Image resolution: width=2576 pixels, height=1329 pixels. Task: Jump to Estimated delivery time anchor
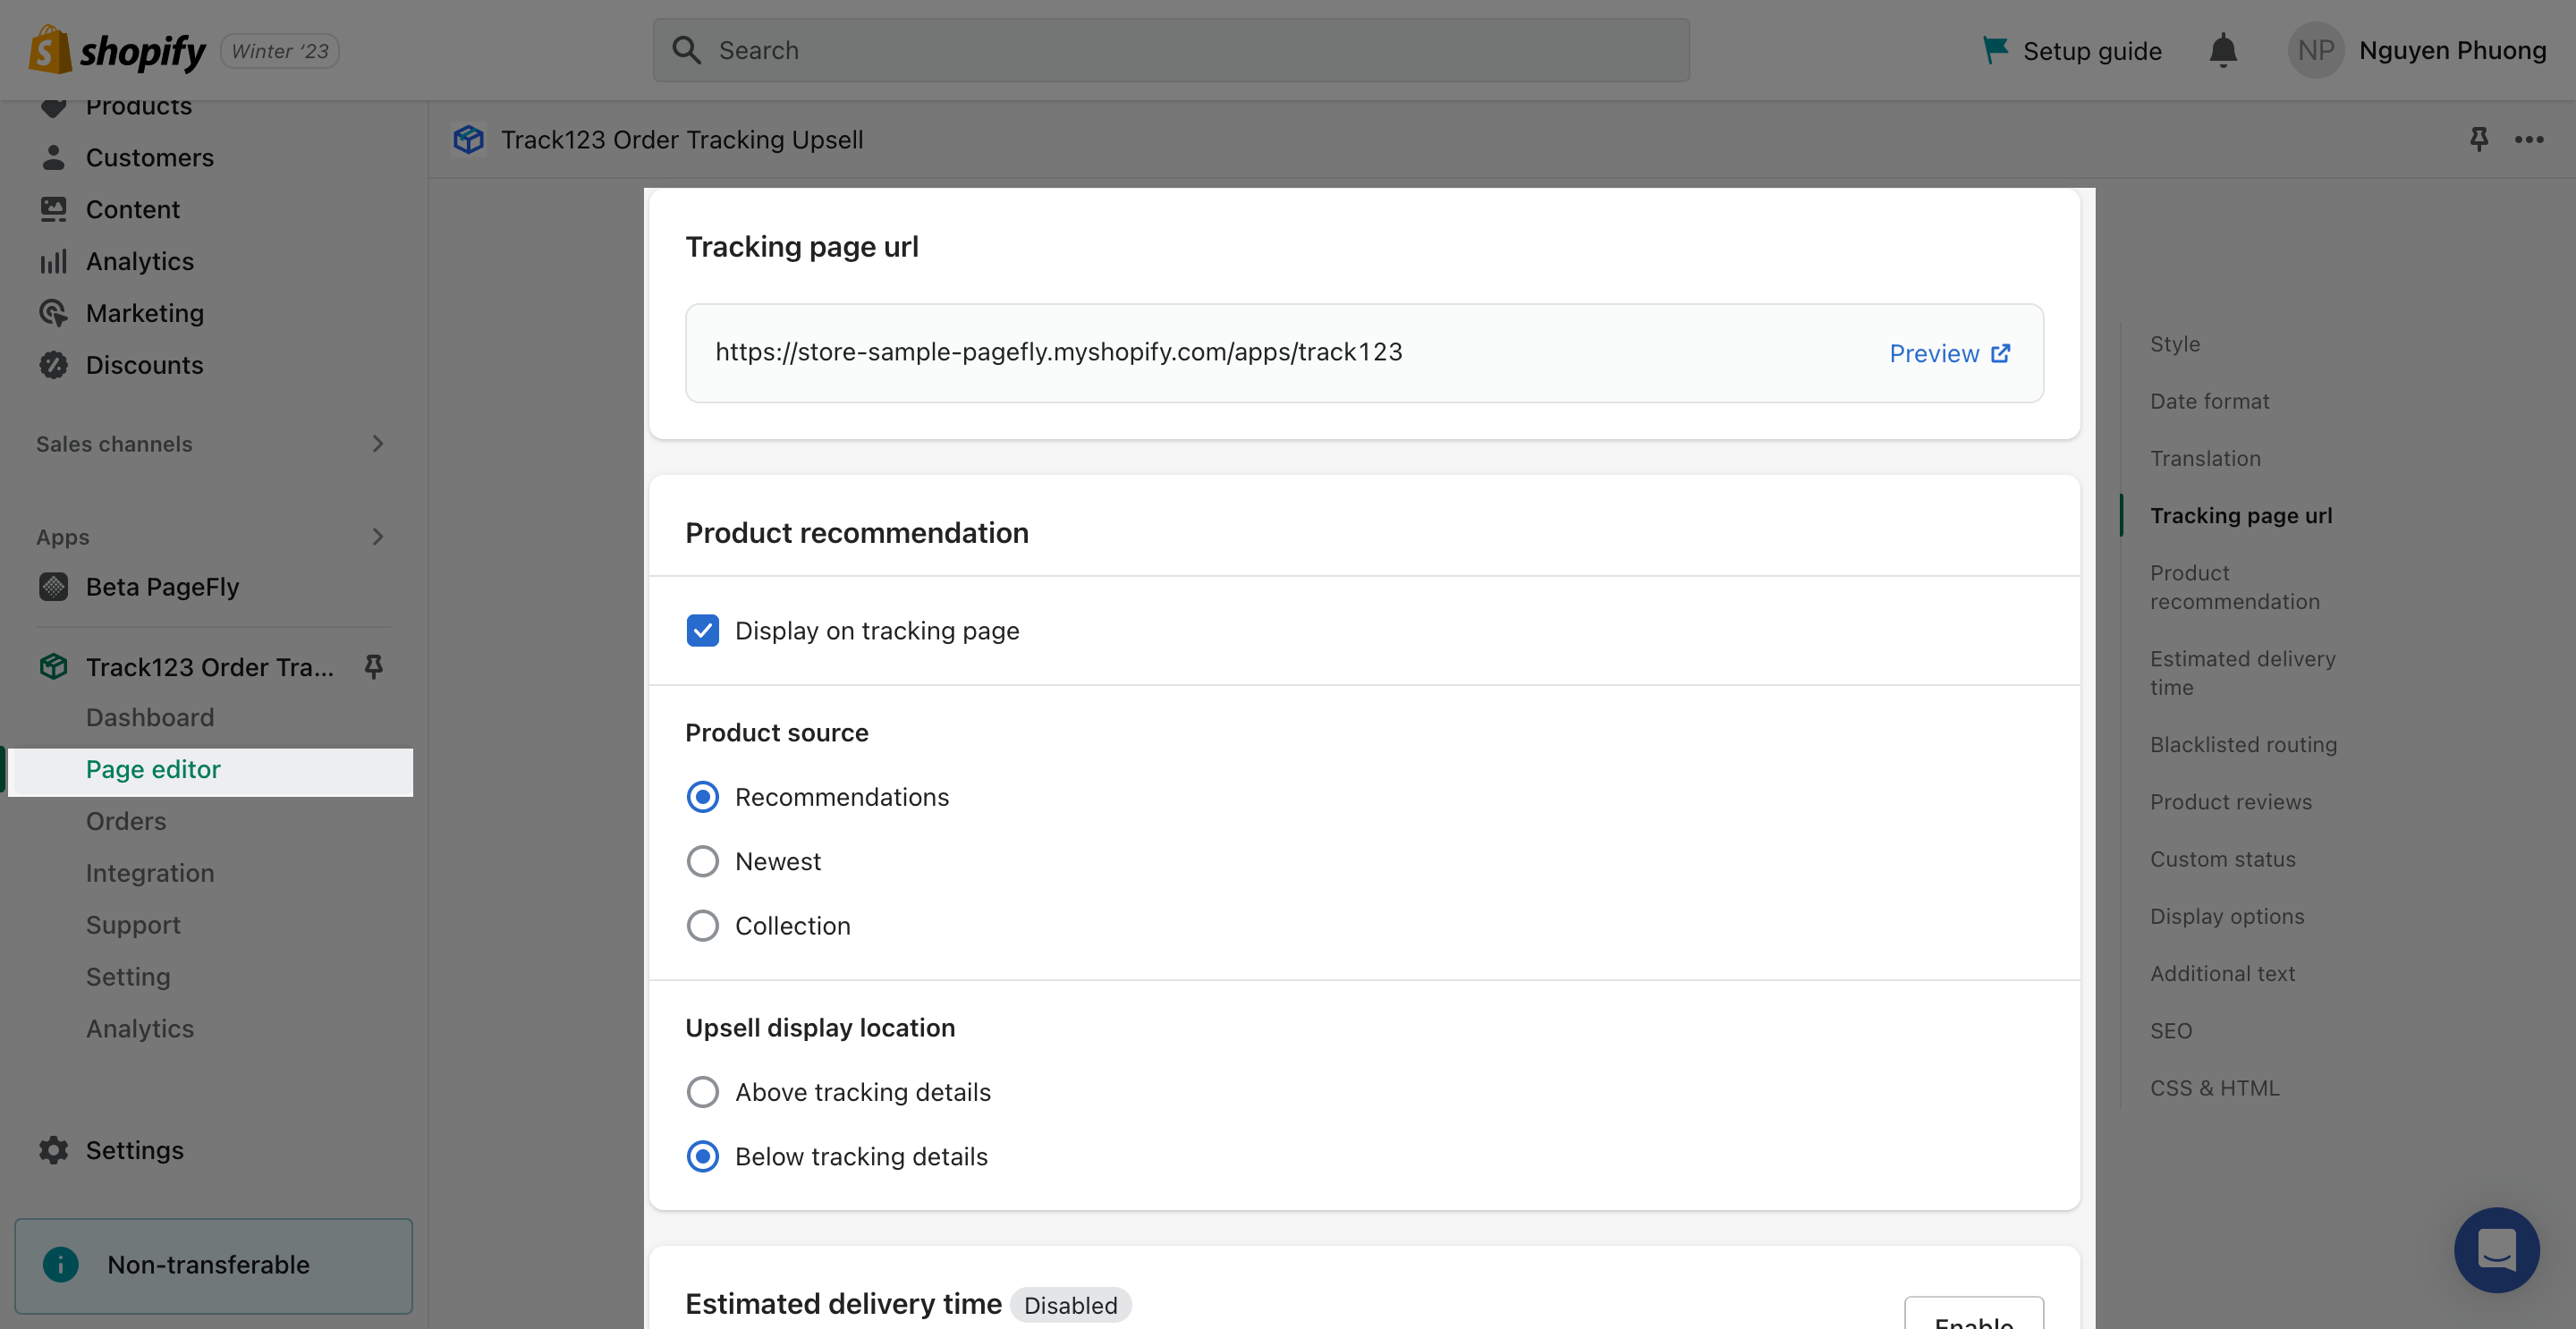pyautogui.click(x=2243, y=673)
